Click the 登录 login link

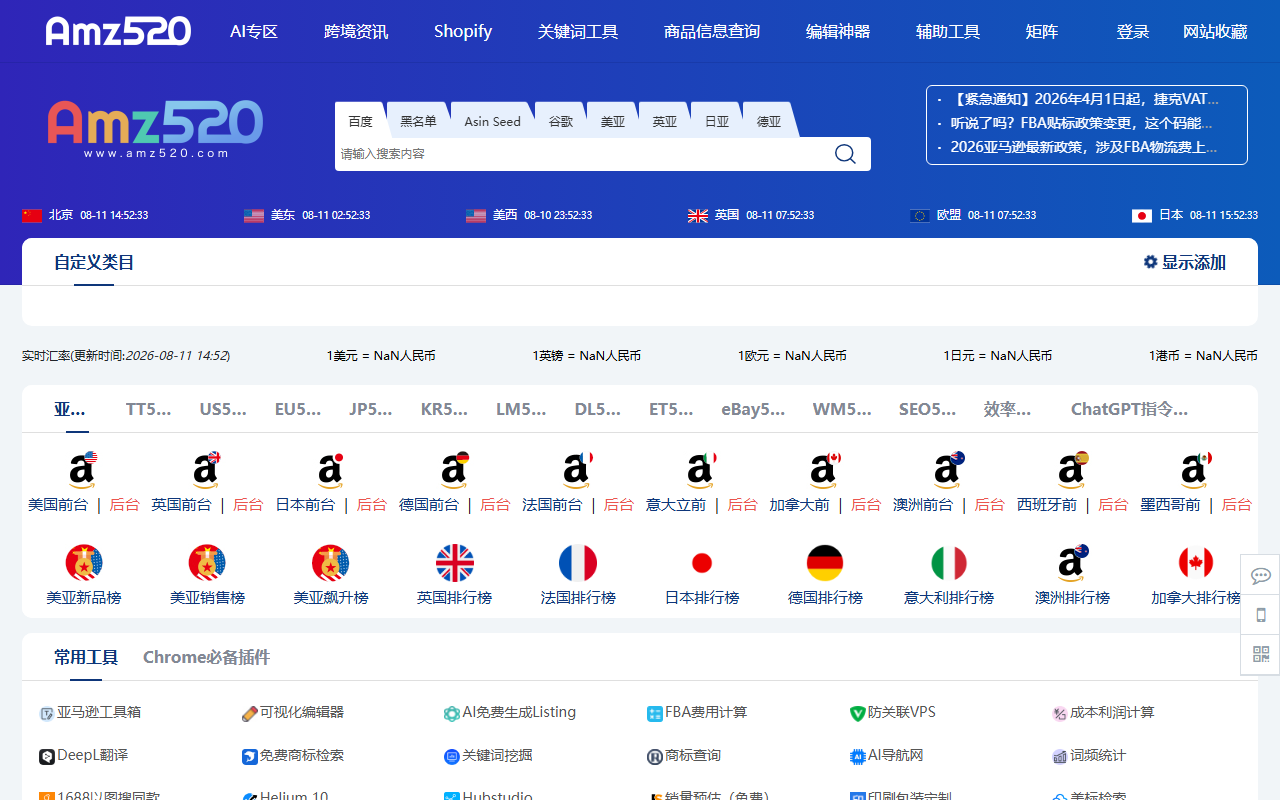[x=1132, y=31]
